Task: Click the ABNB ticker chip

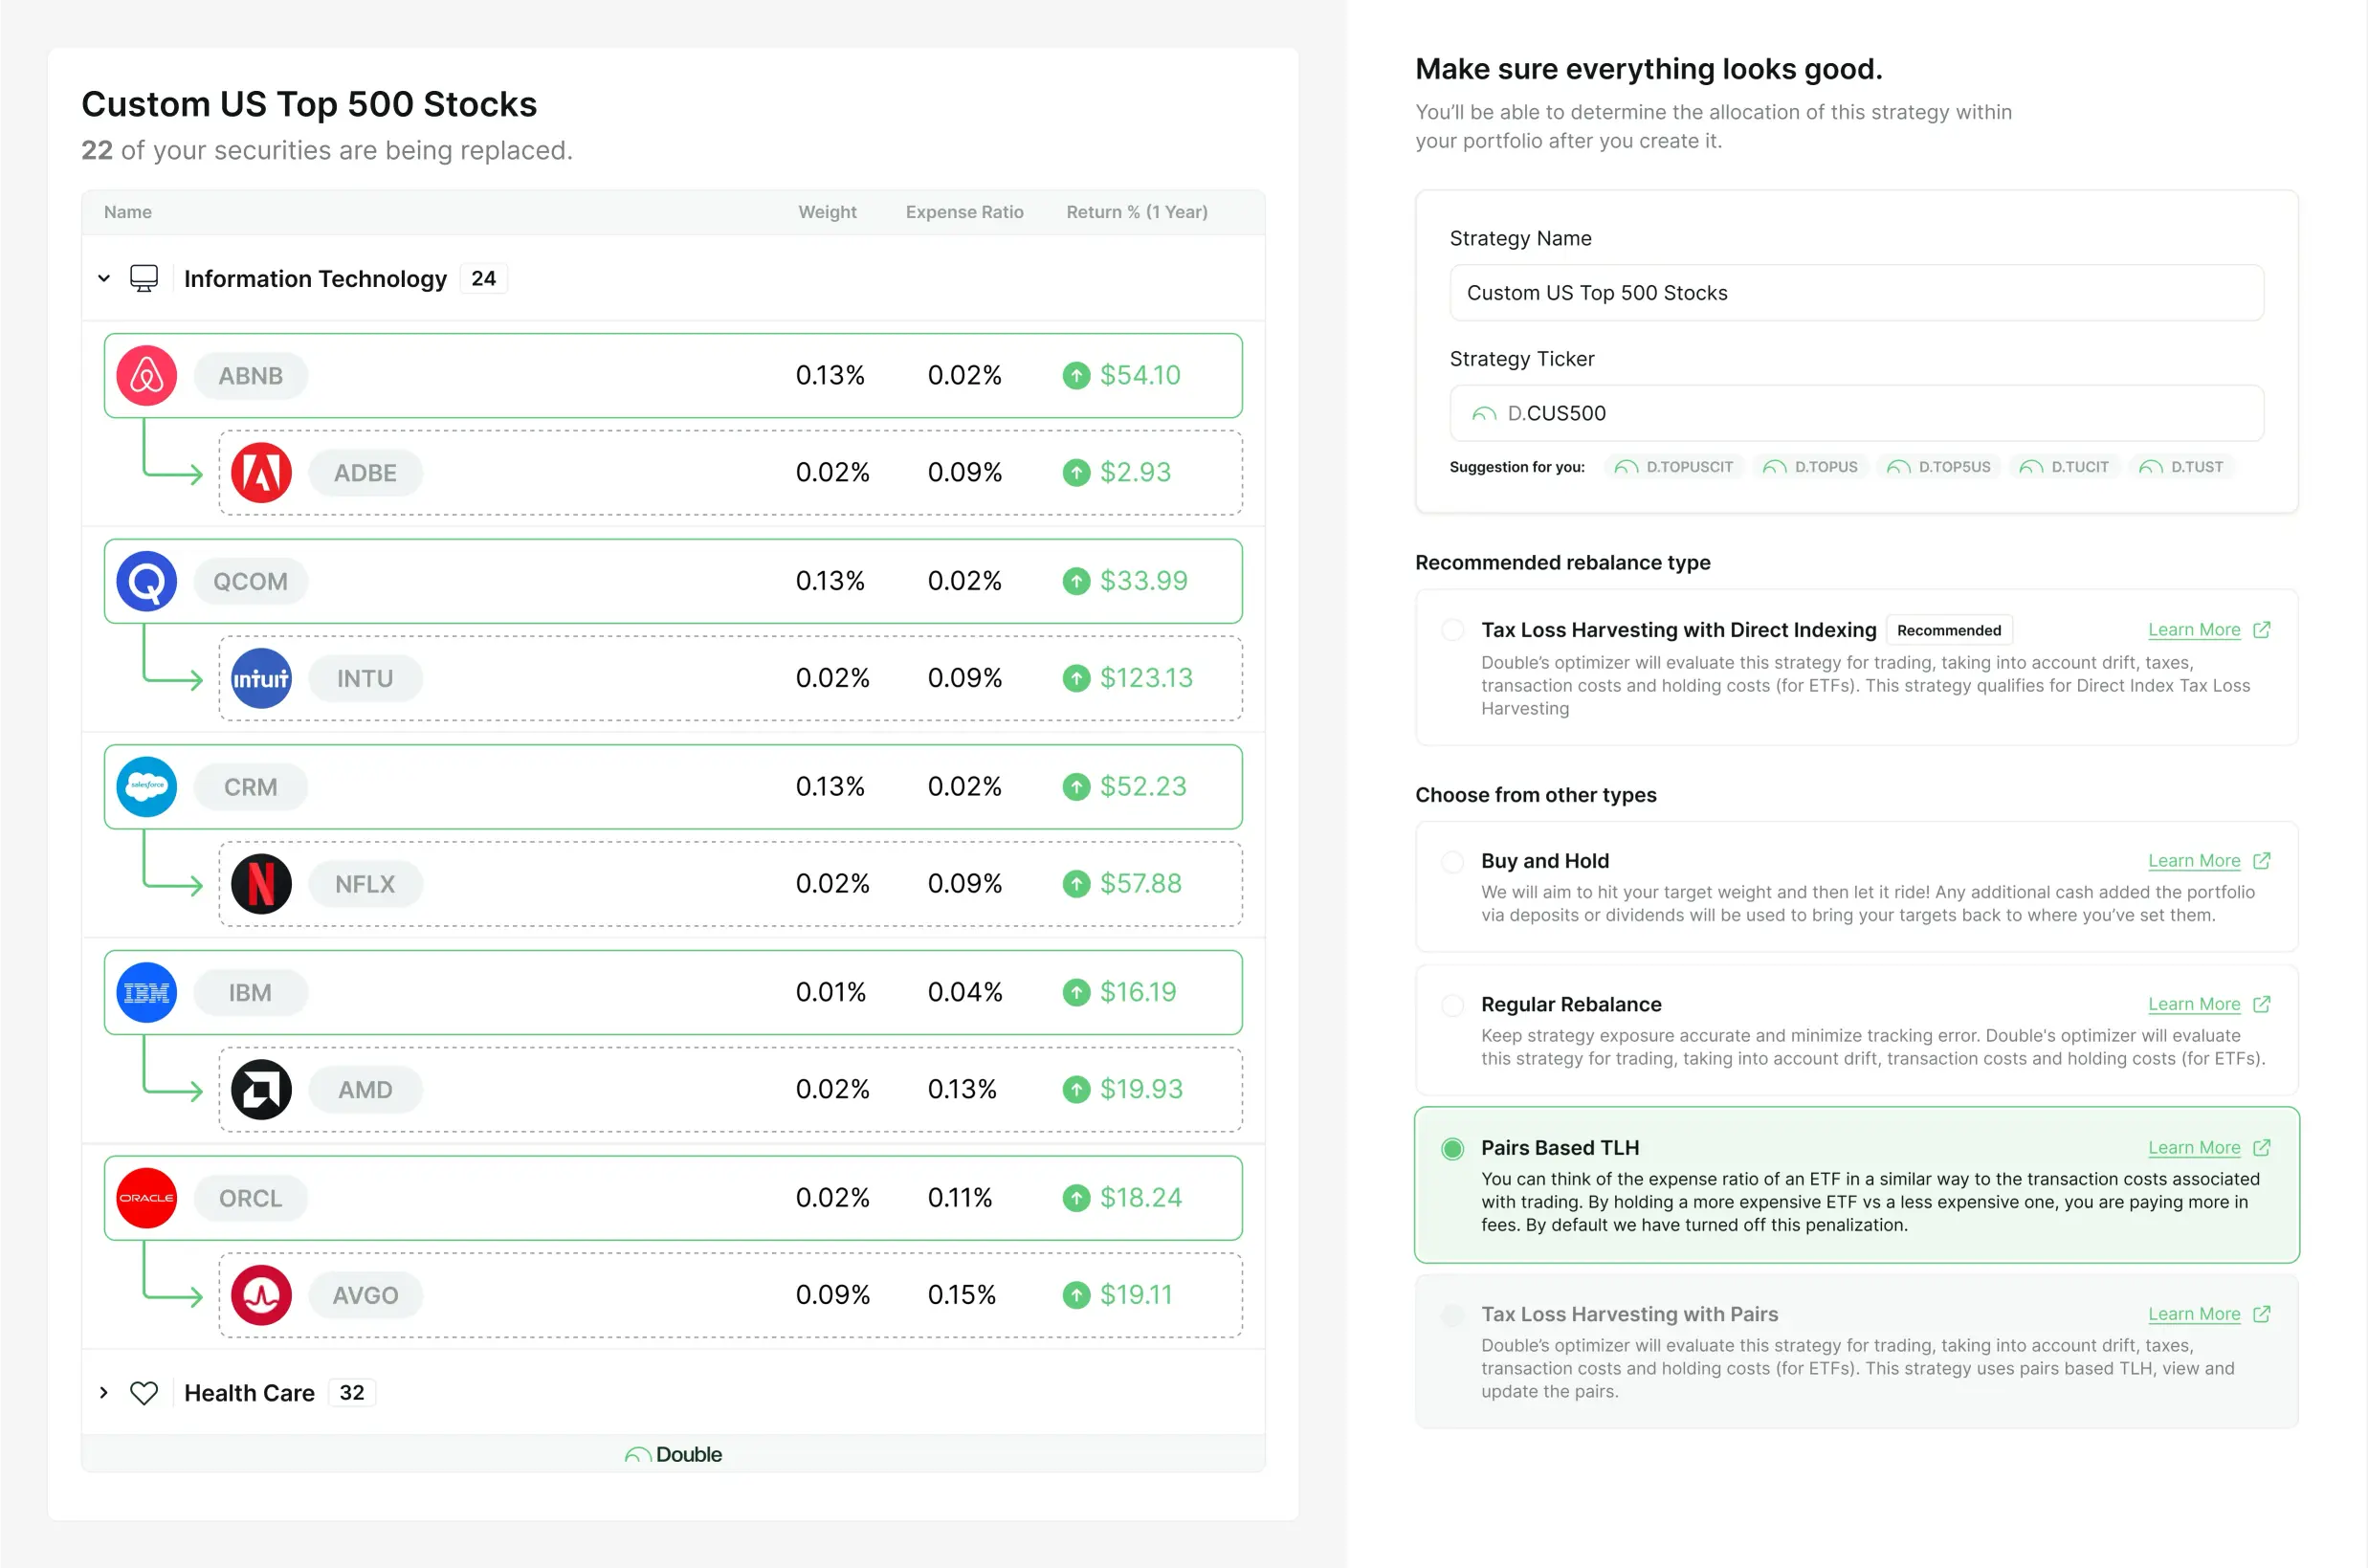Action: 251,376
